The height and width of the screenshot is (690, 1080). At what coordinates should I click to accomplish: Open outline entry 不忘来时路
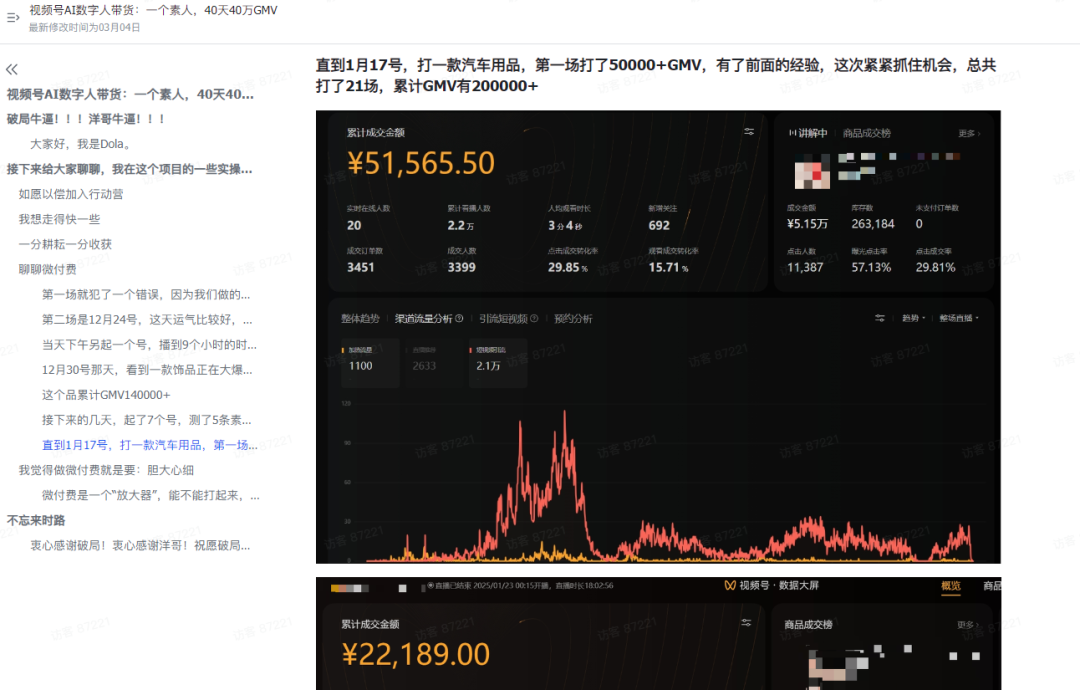coord(36,520)
